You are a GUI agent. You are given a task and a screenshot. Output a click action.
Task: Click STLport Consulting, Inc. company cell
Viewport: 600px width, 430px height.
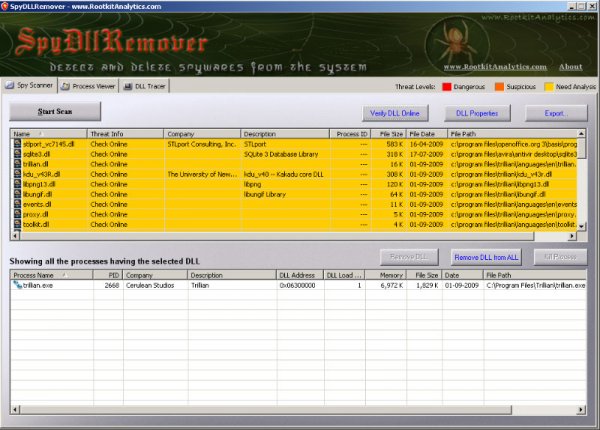202,144
